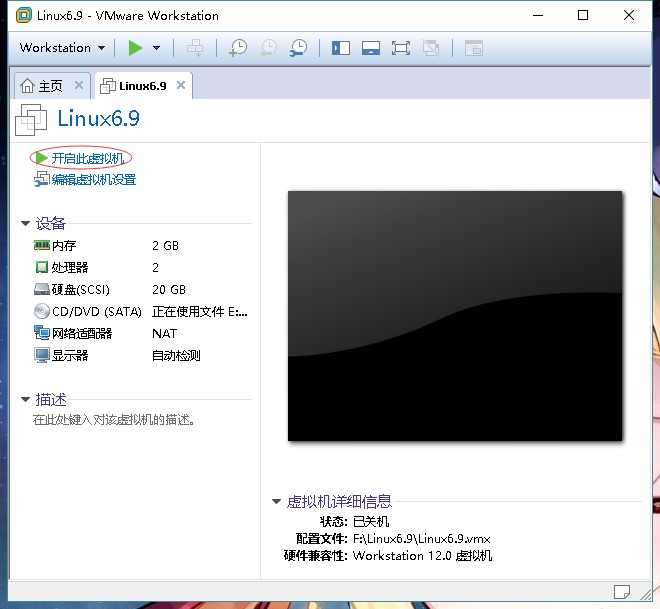The width and height of the screenshot is (660, 609).
Task: Click the network adapter icon
Action: click(42, 333)
